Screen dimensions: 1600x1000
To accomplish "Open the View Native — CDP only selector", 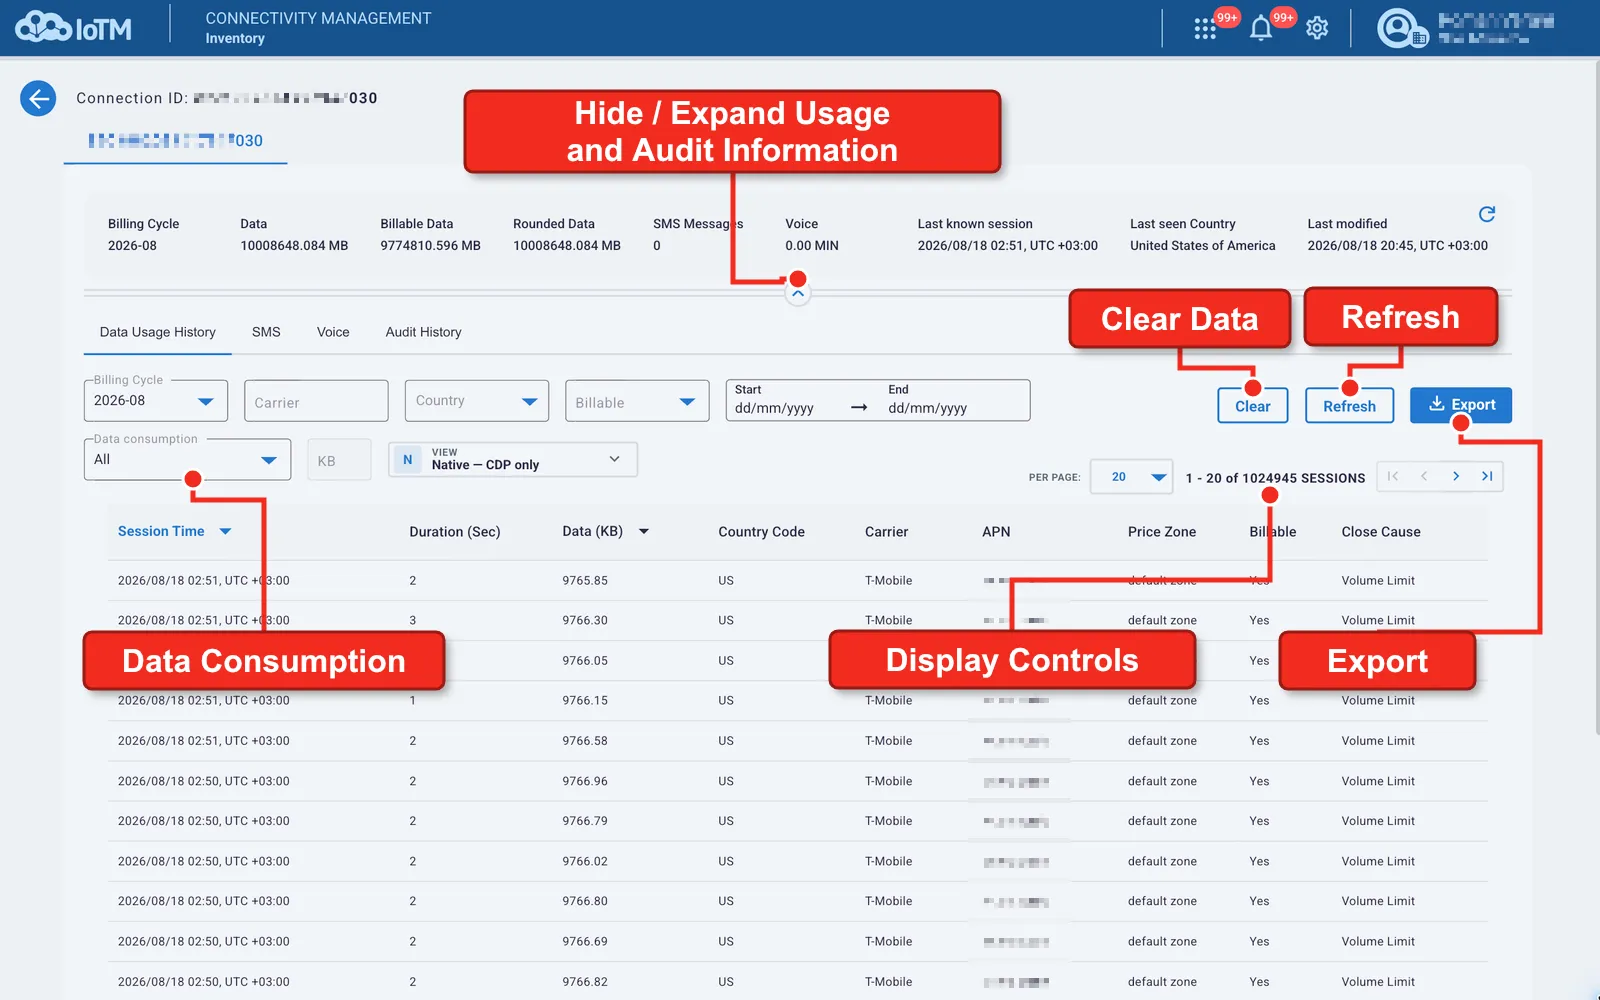I will point(513,459).
